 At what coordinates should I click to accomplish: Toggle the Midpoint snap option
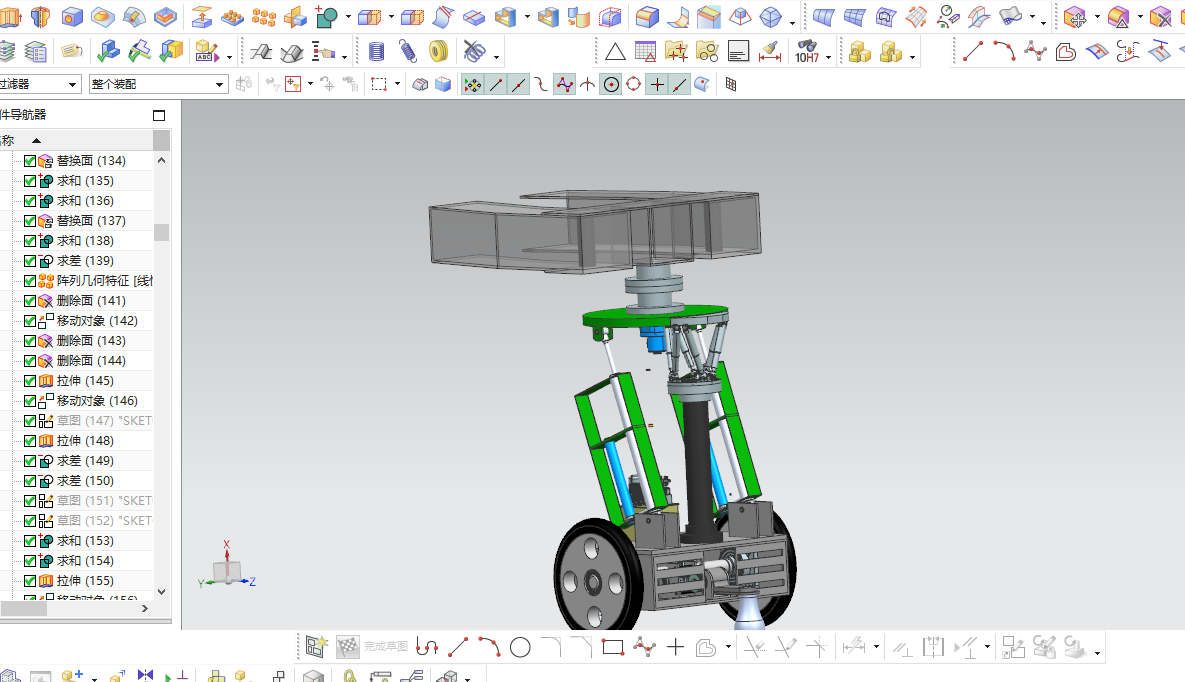click(518, 85)
